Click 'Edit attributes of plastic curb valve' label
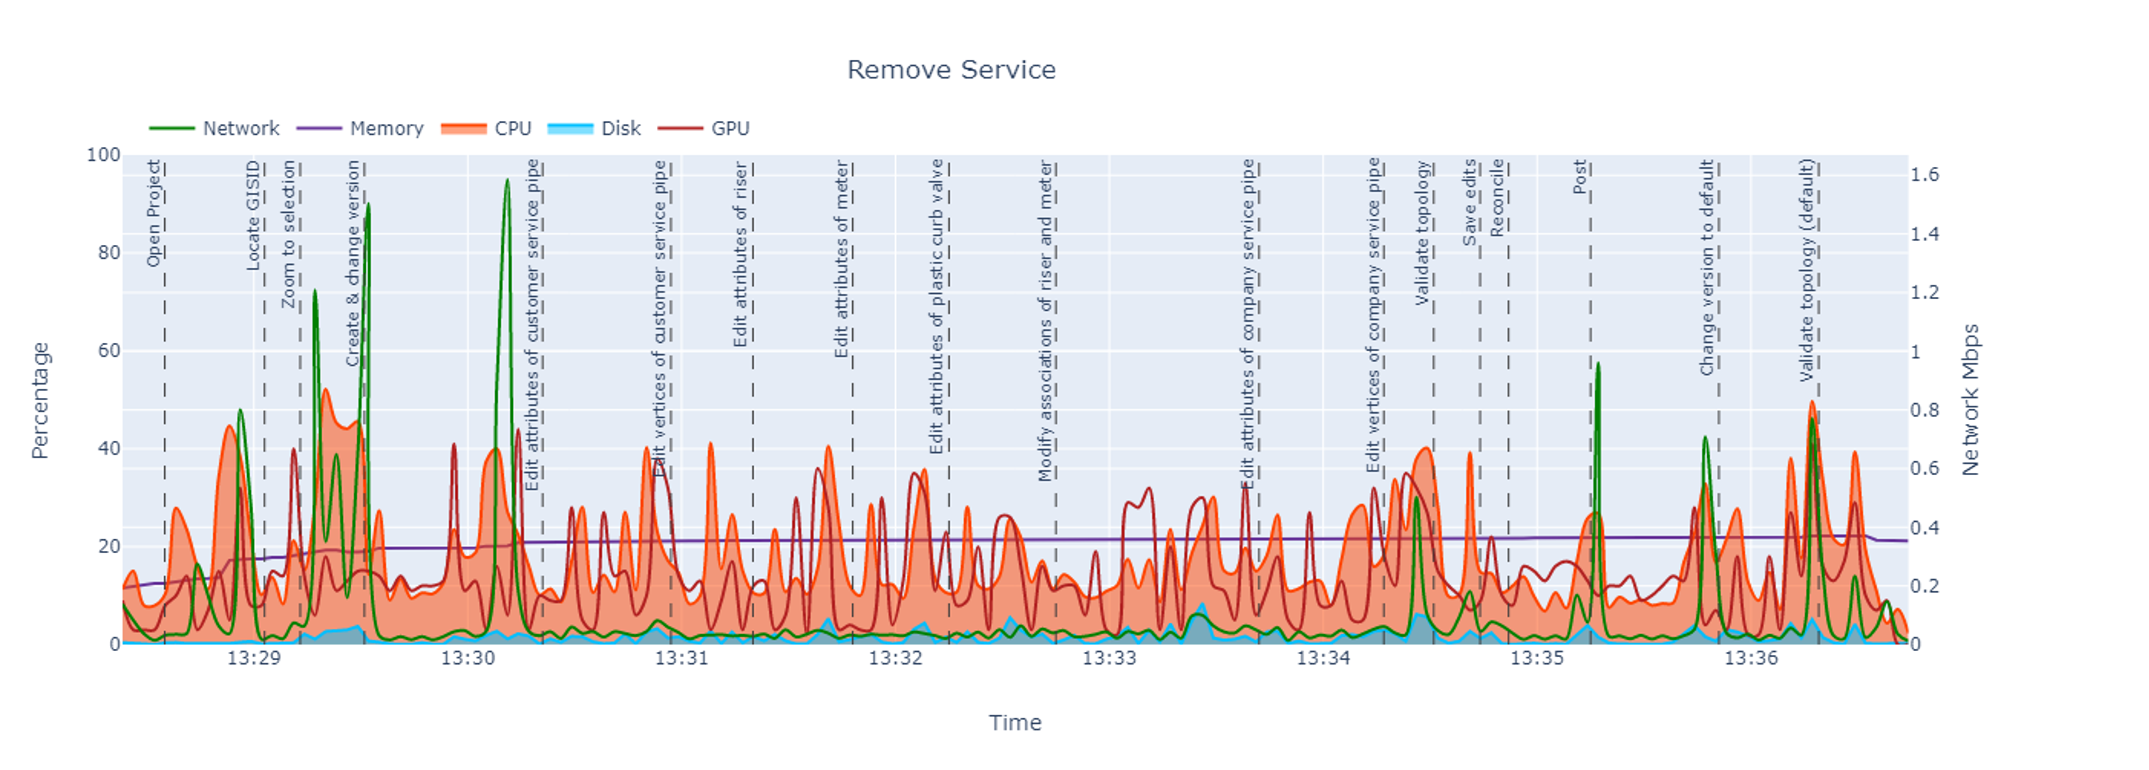The height and width of the screenshot is (770, 2149). [x=936, y=306]
